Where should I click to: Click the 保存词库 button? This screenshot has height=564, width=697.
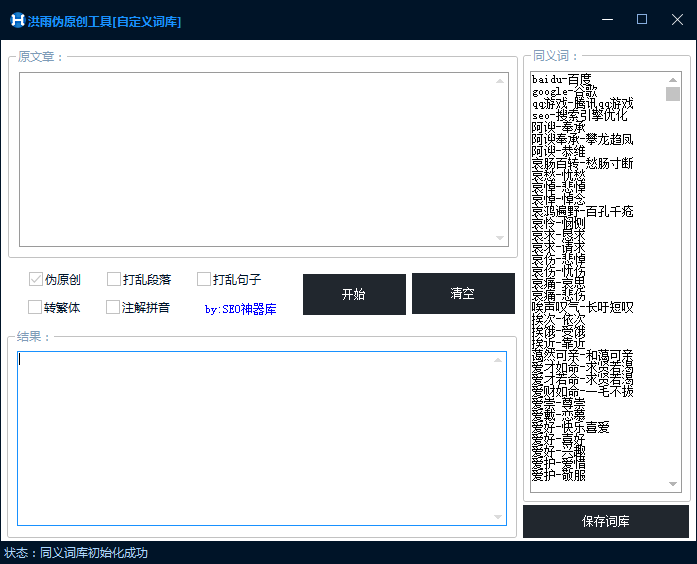(606, 521)
